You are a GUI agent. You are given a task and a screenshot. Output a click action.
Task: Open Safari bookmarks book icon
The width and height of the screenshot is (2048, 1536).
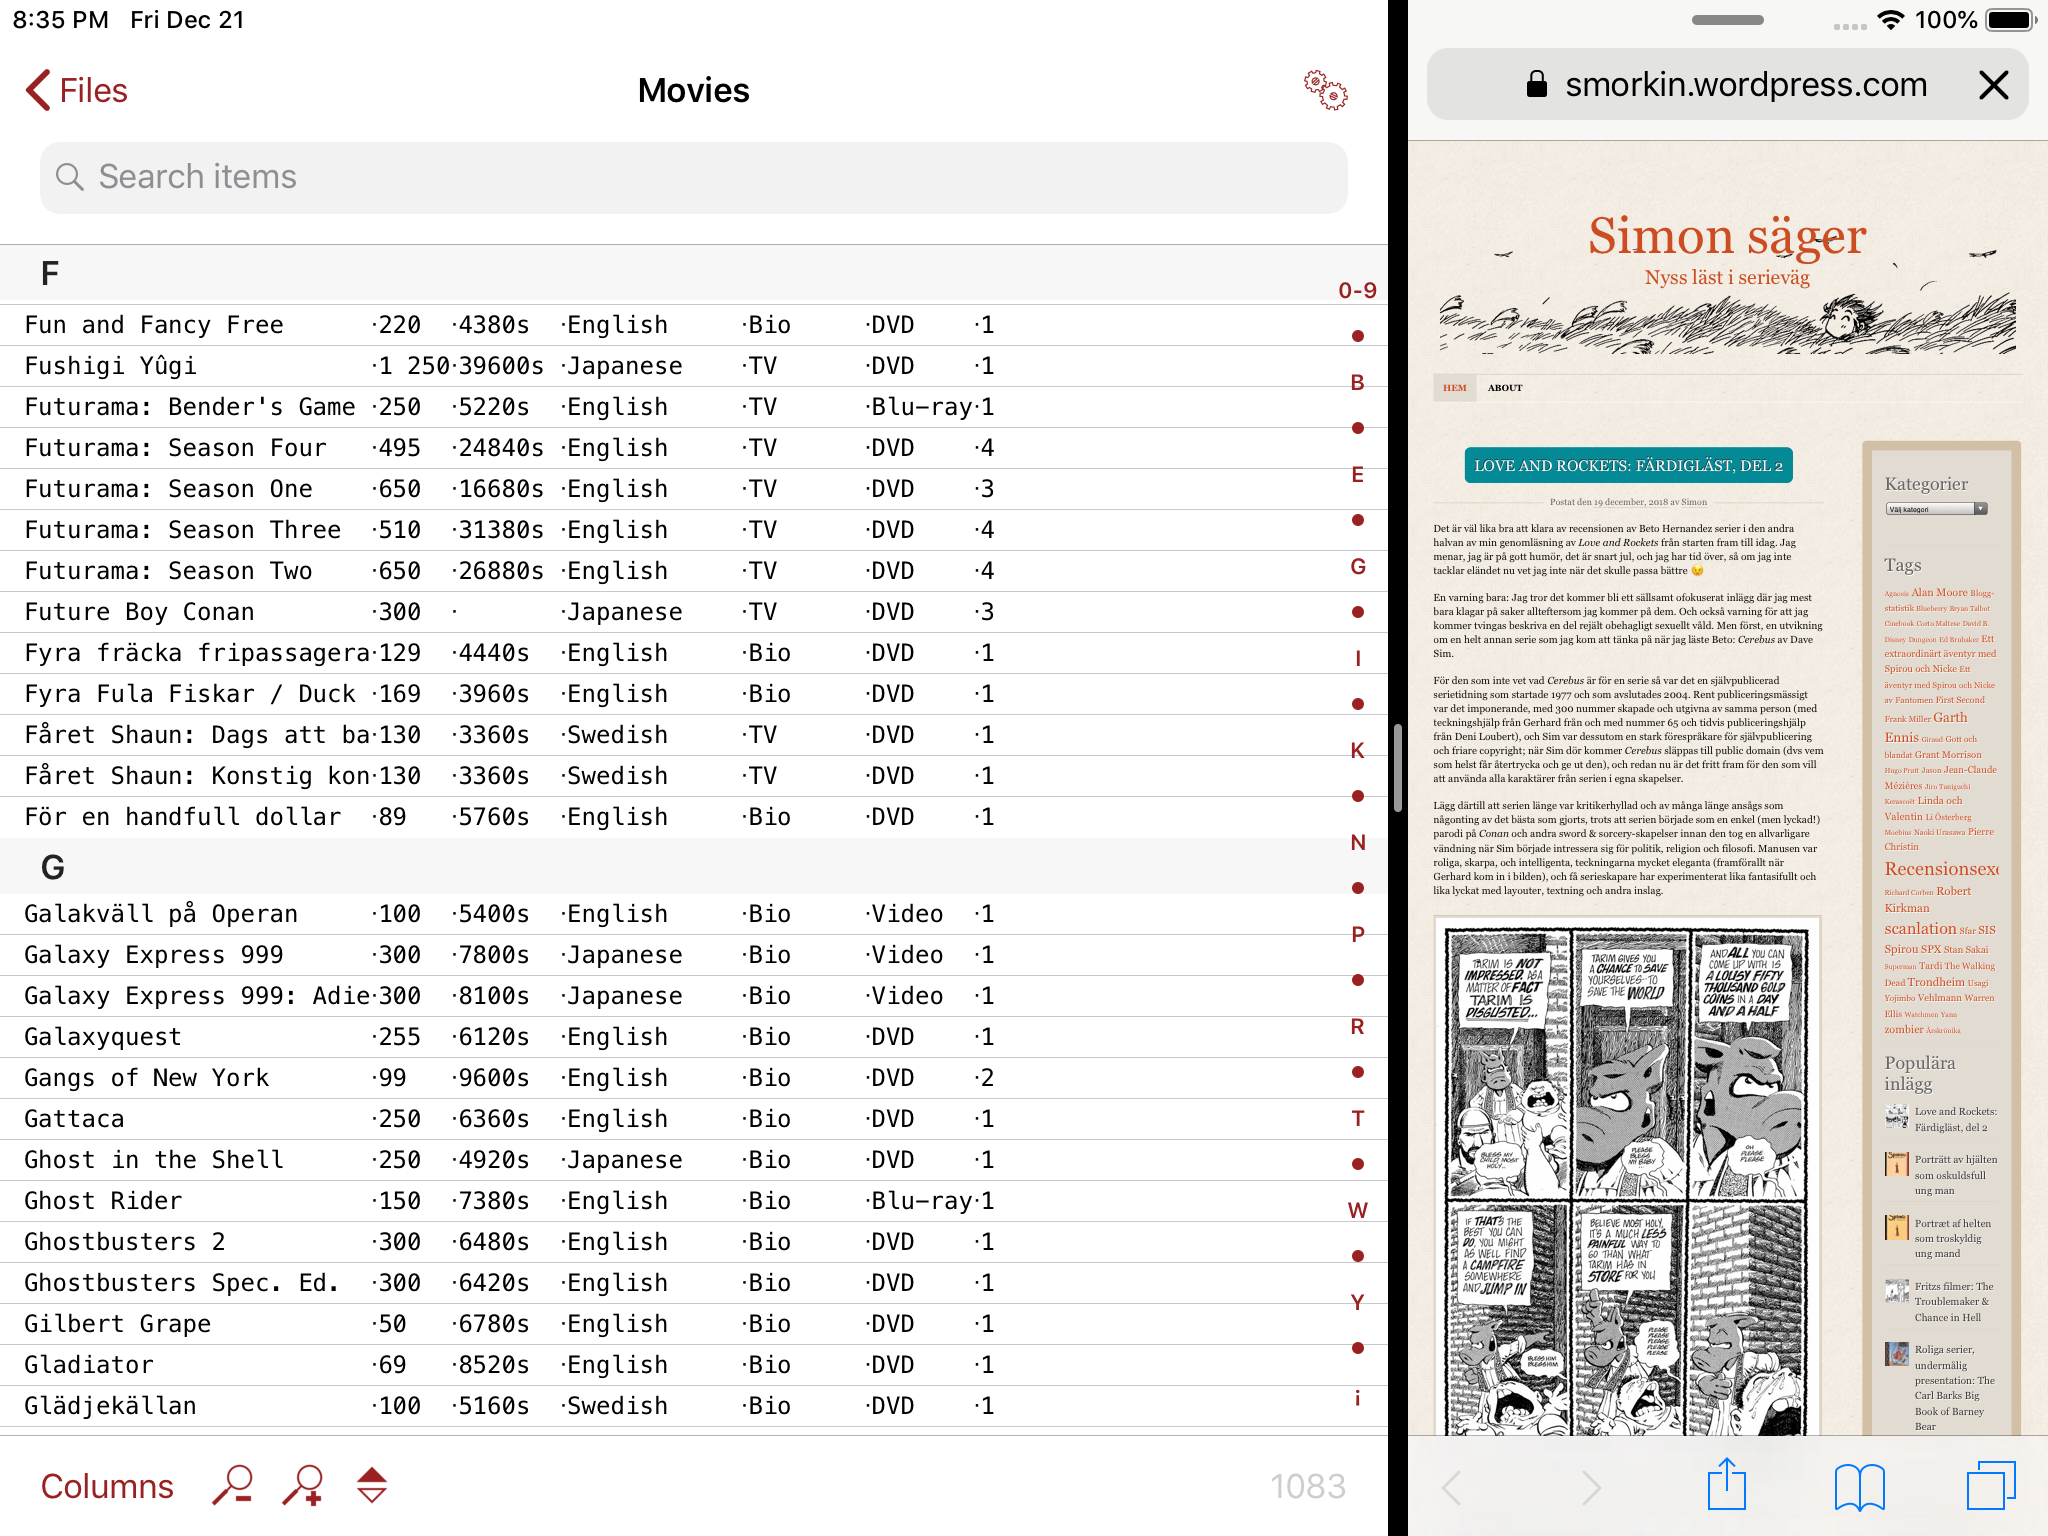[x=1859, y=1486]
